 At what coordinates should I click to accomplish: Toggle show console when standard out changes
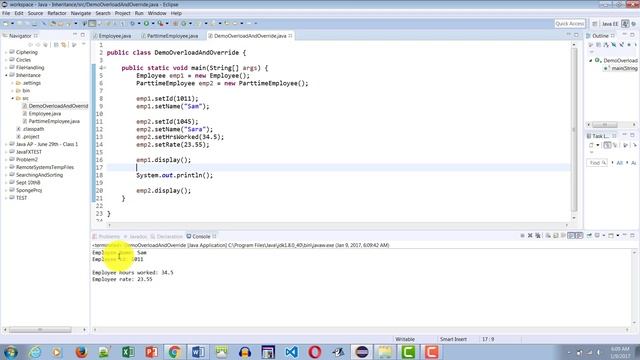(x=571, y=236)
